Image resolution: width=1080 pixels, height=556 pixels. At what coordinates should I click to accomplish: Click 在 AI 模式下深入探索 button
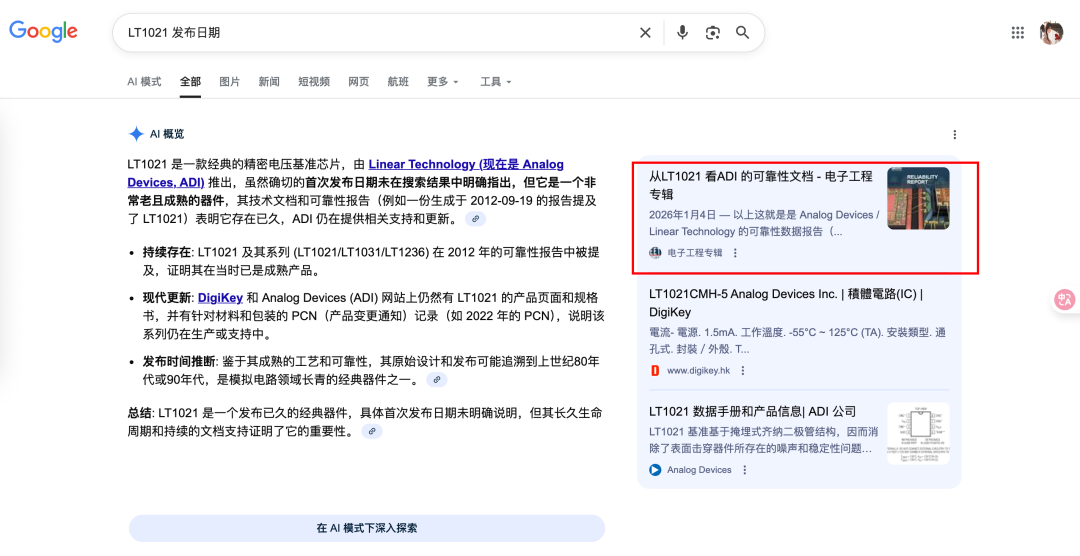click(366, 528)
